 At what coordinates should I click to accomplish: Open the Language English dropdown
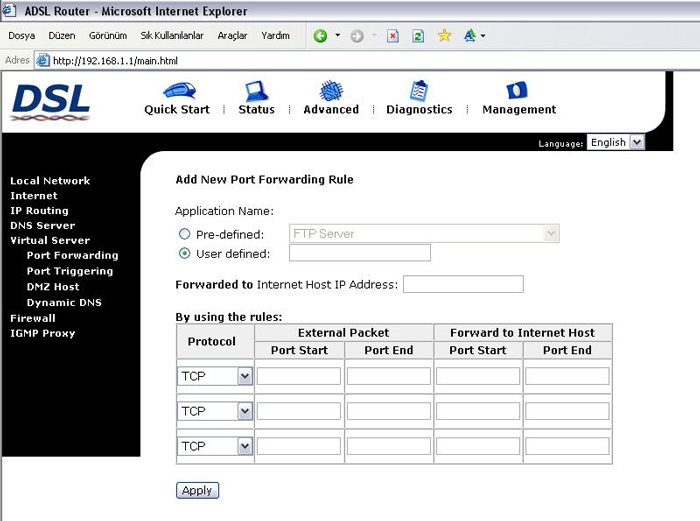[616, 142]
